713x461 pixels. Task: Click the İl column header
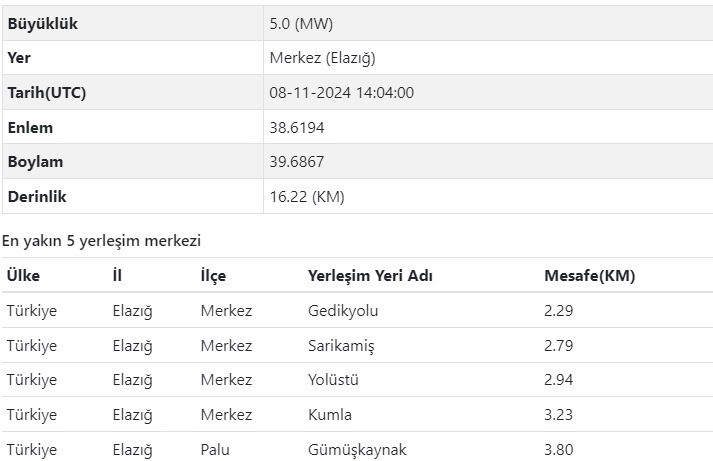tap(117, 276)
